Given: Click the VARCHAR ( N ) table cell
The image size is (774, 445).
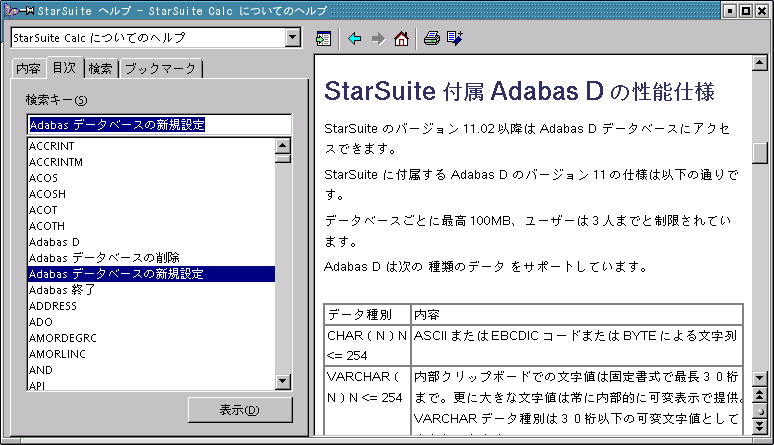Looking at the screenshot, I should (367, 401).
